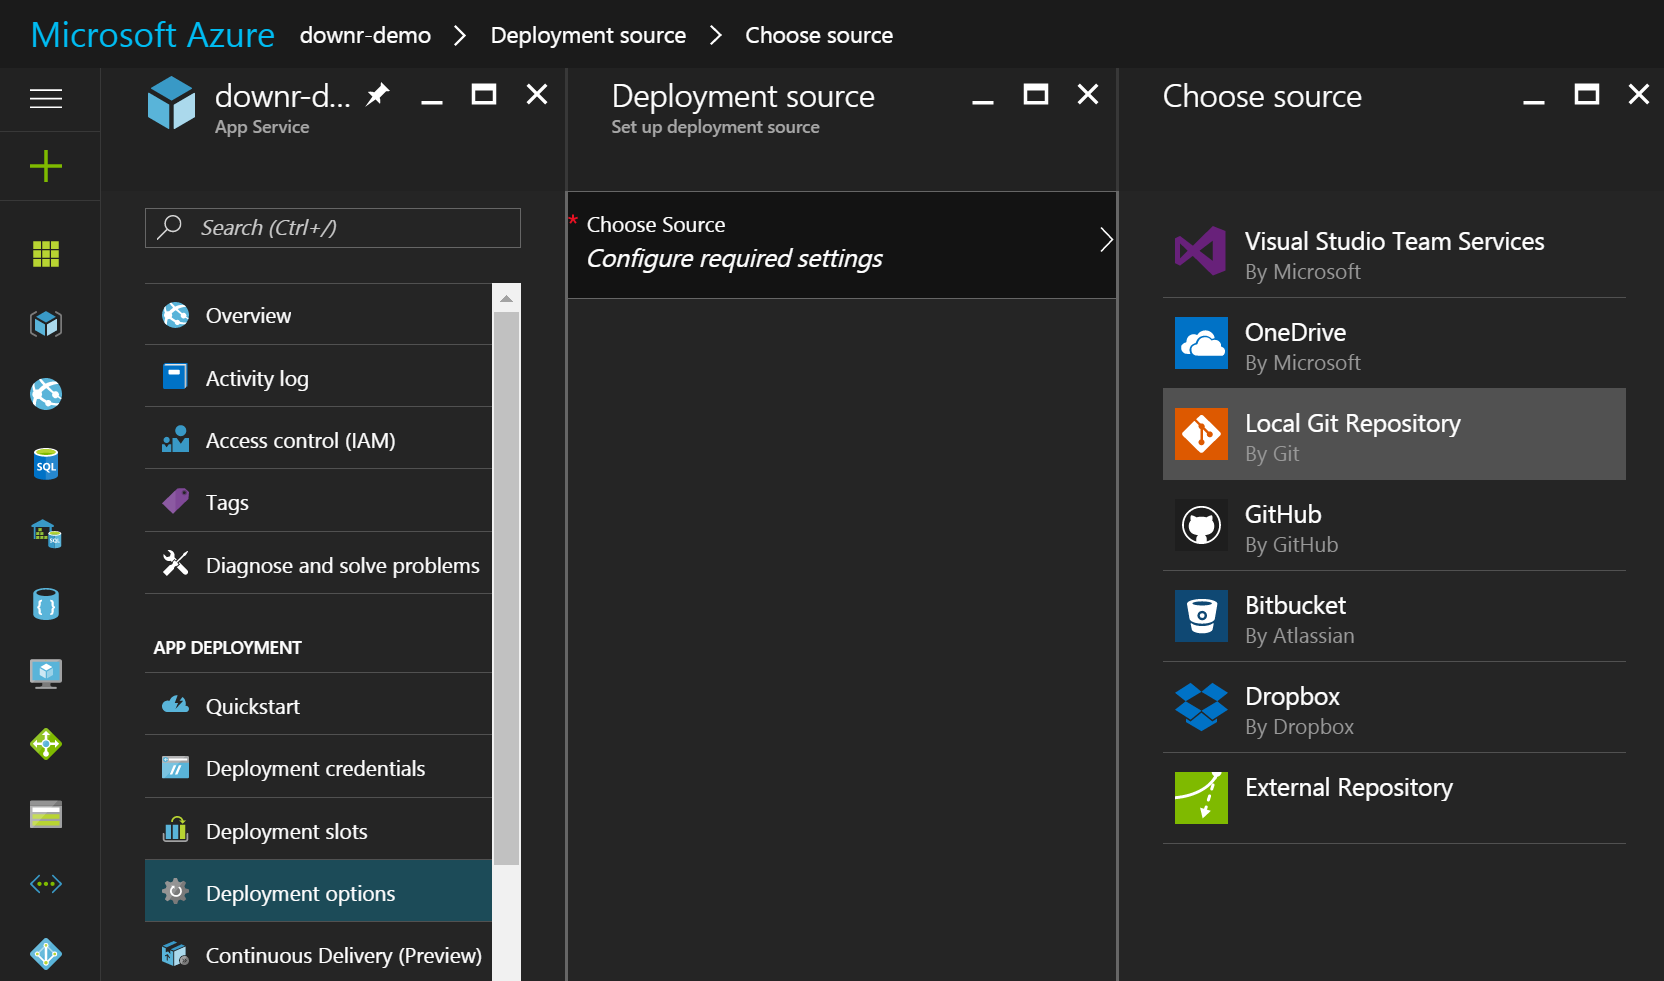The width and height of the screenshot is (1664, 981).
Task: Pin the downr-demo blade to dashboard
Action: tap(377, 95)
